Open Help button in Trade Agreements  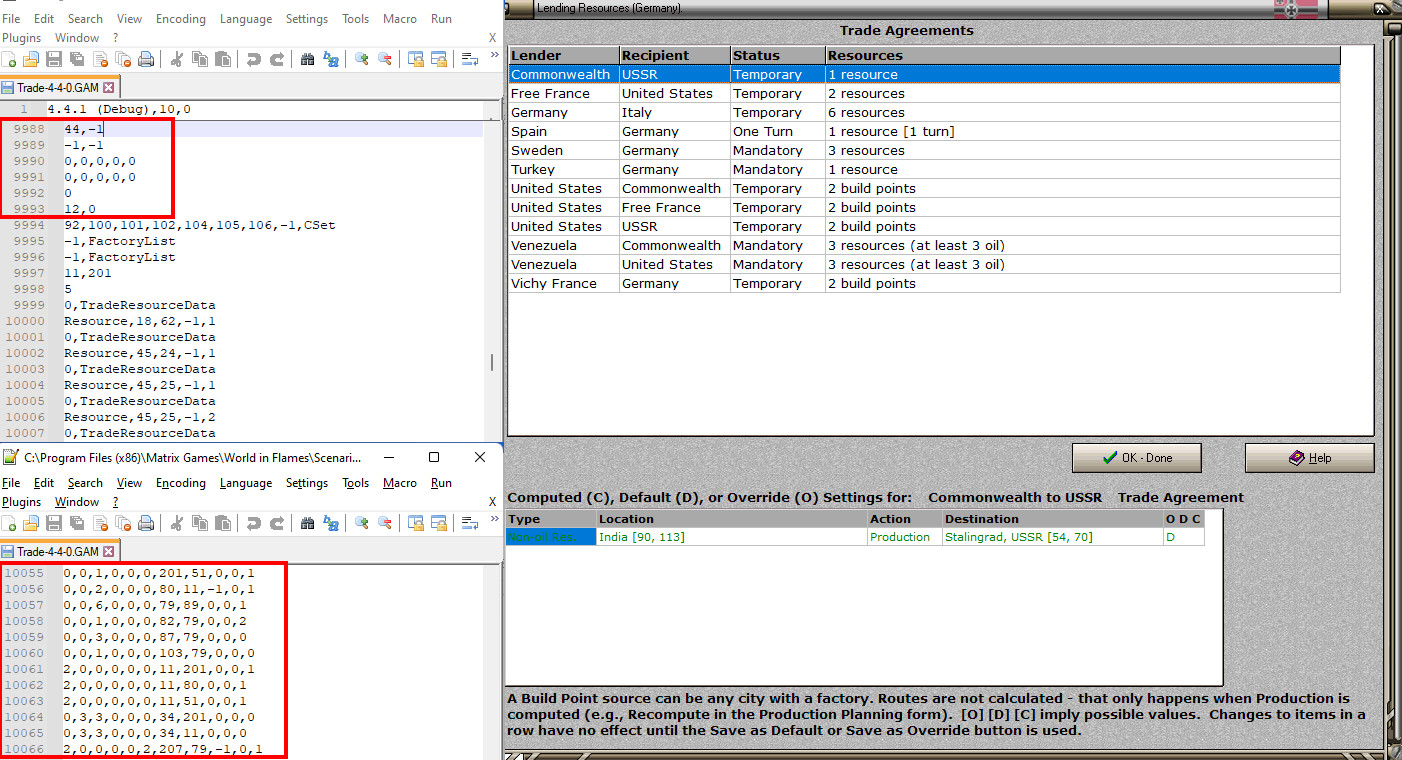[x=1310, y=458]
